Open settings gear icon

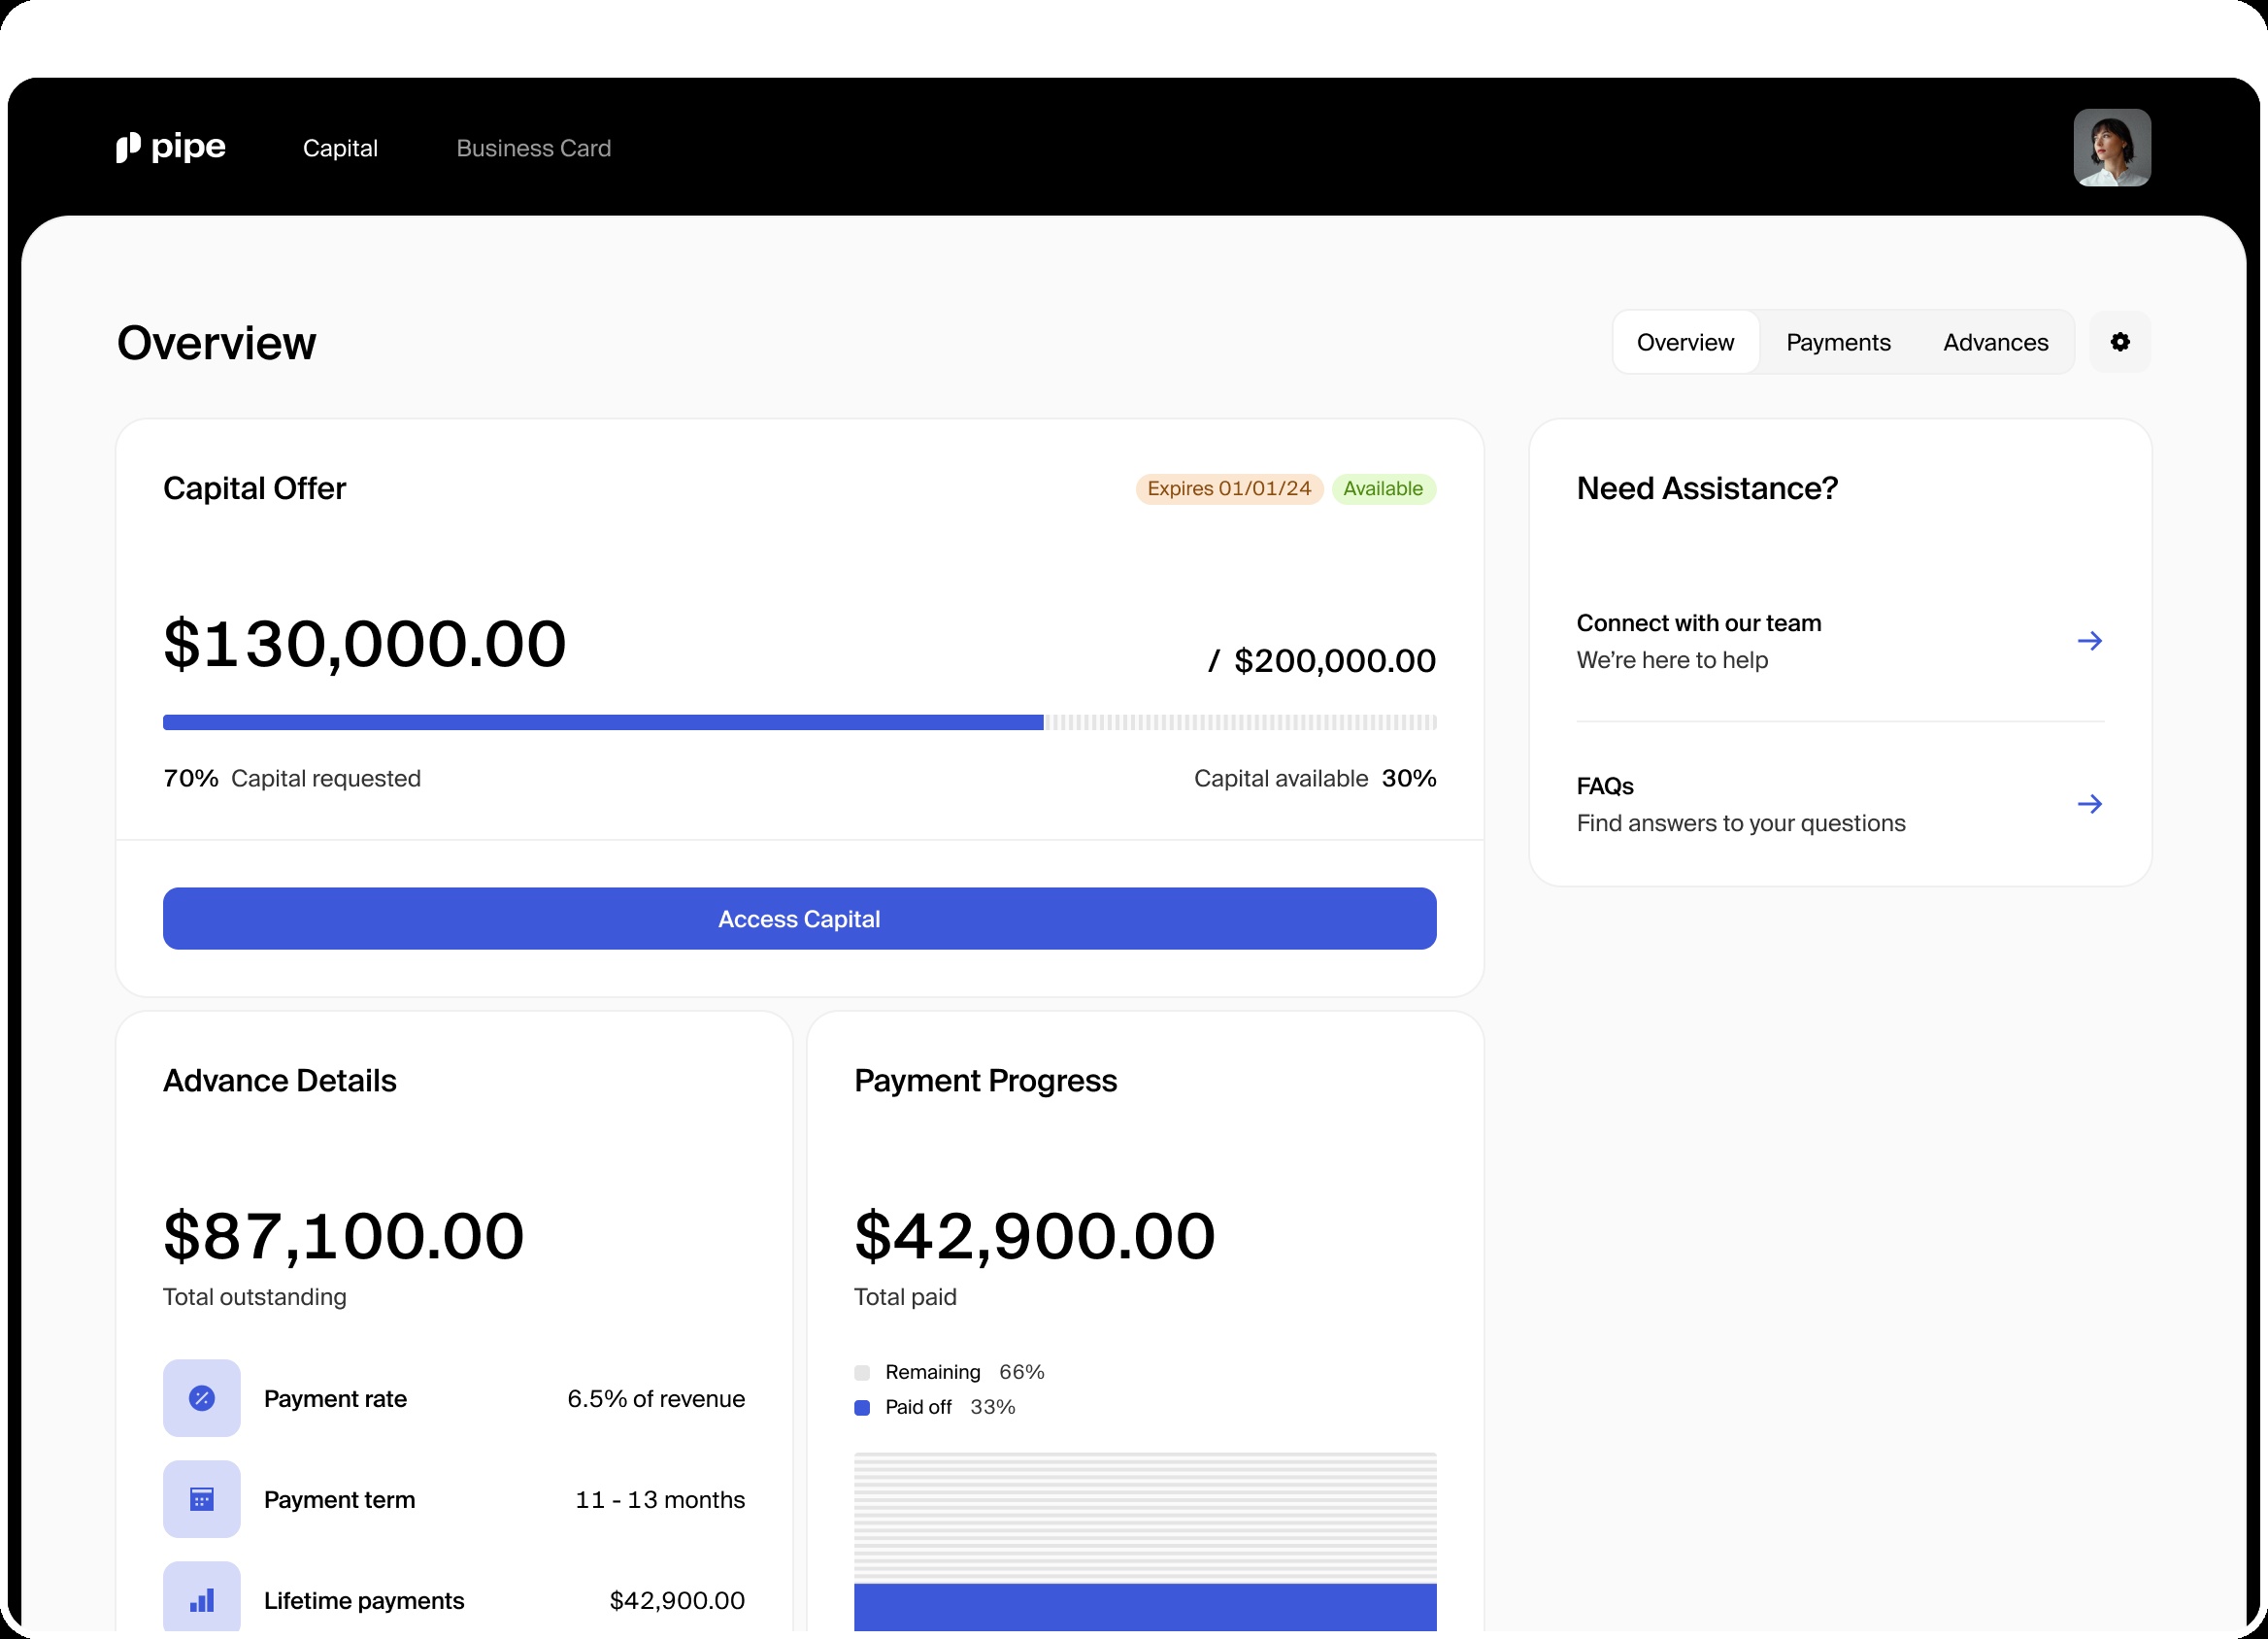tap(2119, 342)
